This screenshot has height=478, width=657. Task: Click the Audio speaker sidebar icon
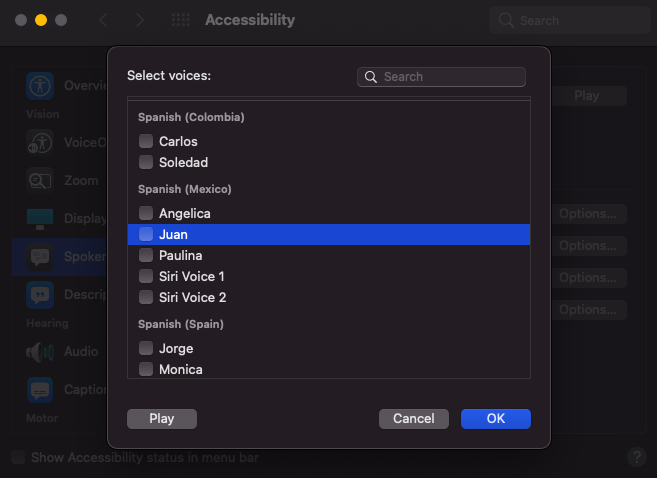point(40,352)
